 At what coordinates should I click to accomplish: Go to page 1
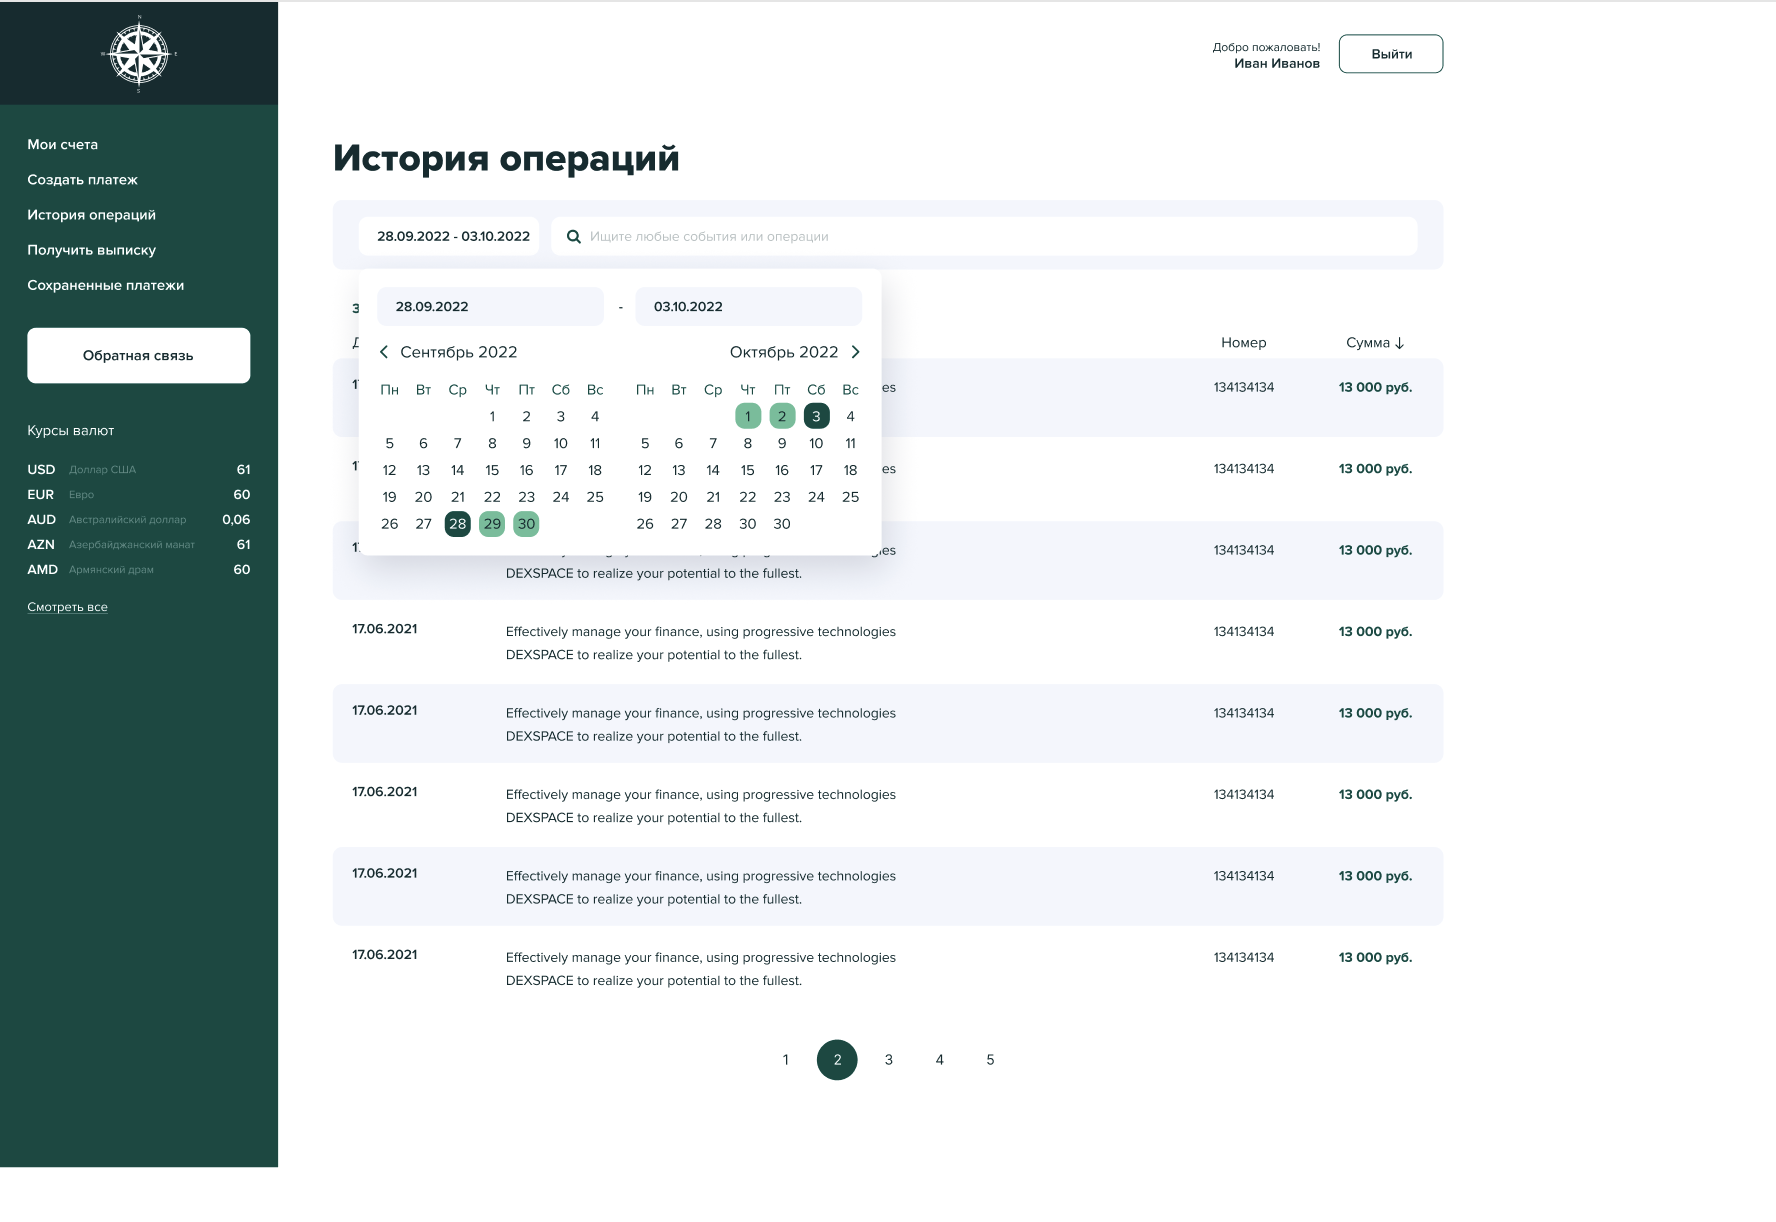786,1060
